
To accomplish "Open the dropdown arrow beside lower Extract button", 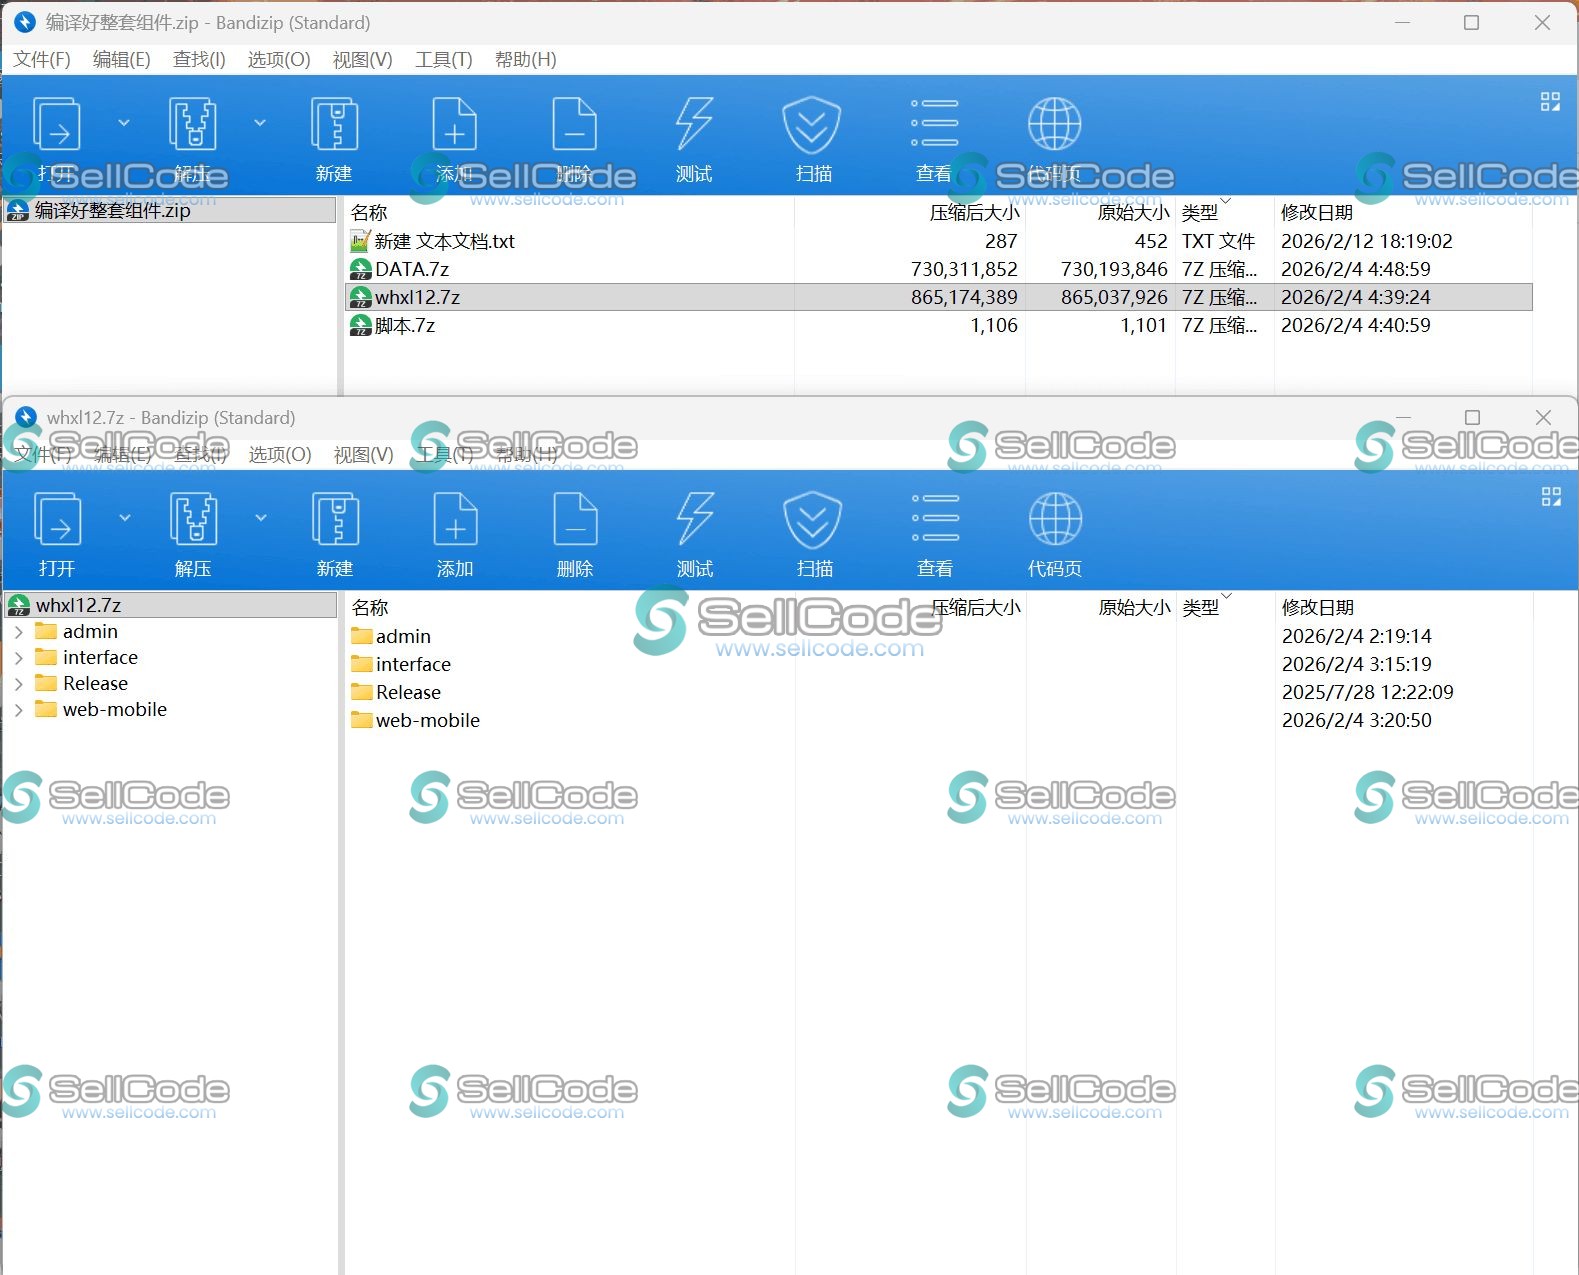I will (x=261, y=518).
